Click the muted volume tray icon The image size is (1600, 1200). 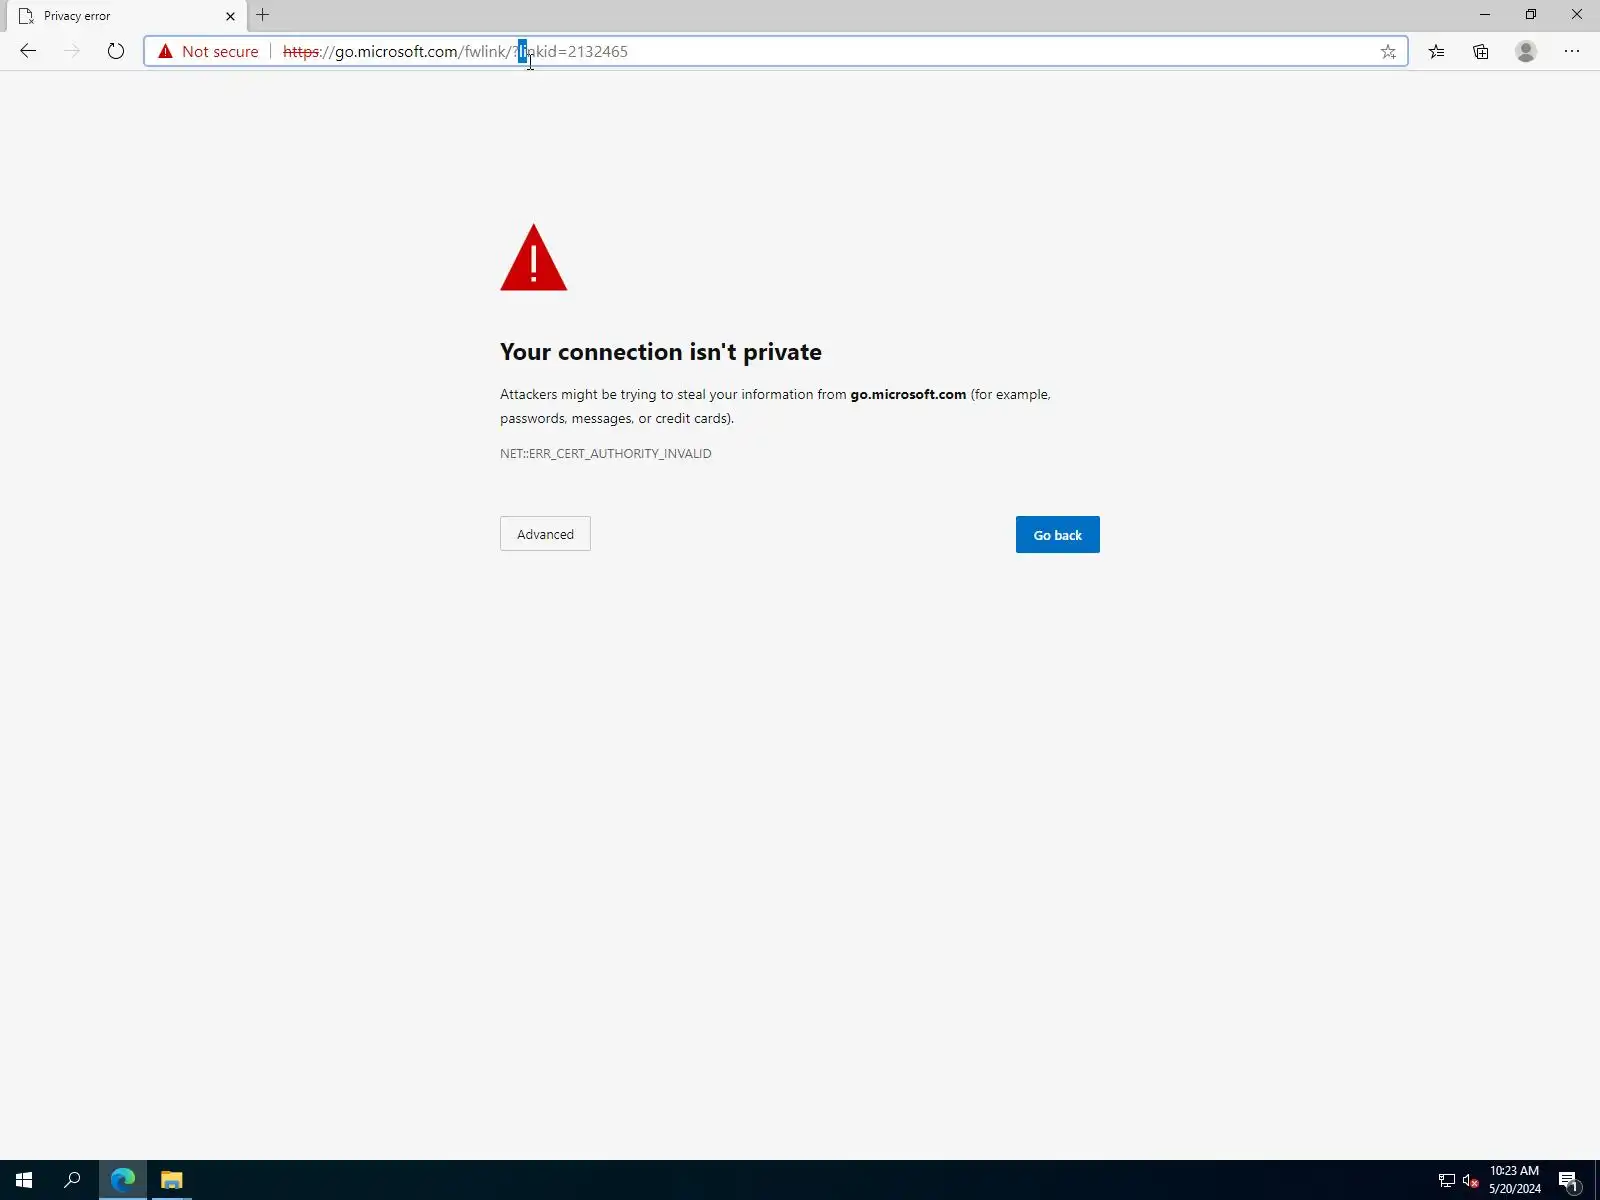click(x=1471, y=1181)
